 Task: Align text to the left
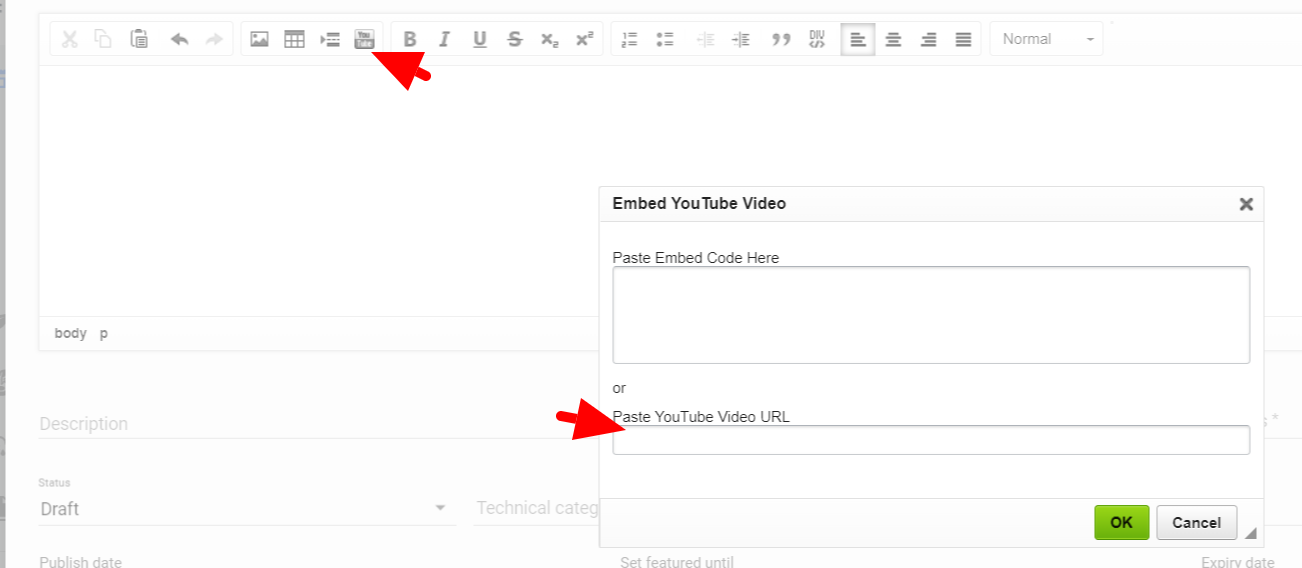pyautogui.click(x=858, y=39)
